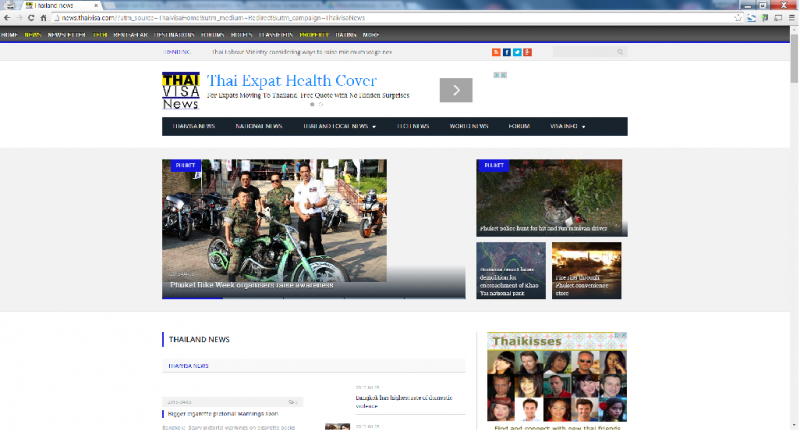Open Phuket Bike Week organisers article
This screenshot has height=432, width=800.
pyautogui.click(x=252, y=285)
